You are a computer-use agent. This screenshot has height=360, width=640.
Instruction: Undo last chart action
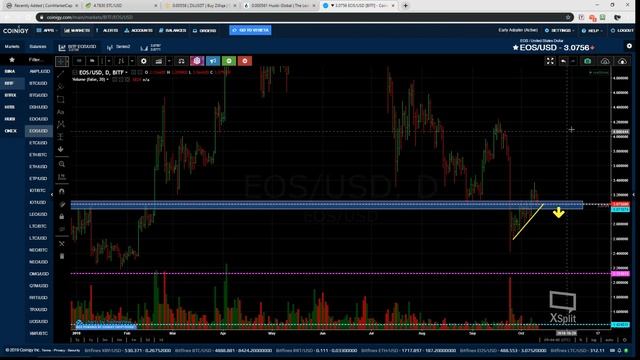coord(563,61)
